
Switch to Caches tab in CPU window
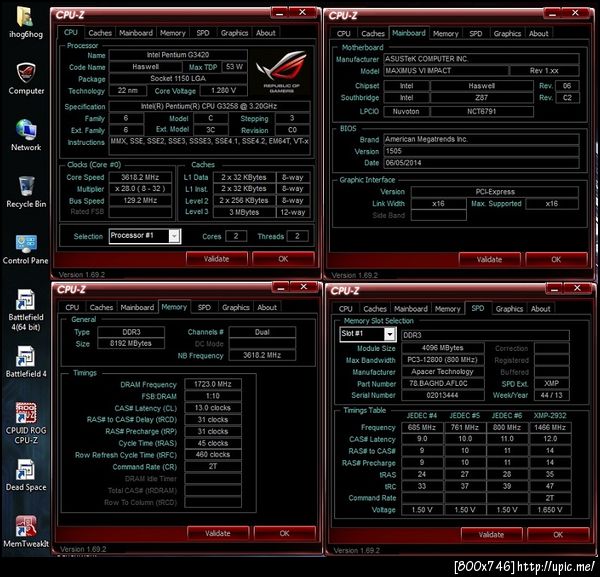pyautogui.click(x=100, y=33)
